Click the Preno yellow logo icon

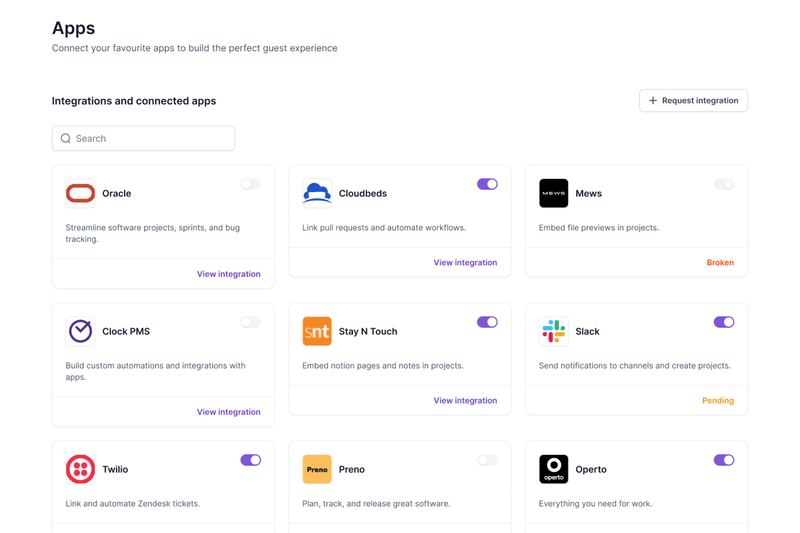[317, 469]
